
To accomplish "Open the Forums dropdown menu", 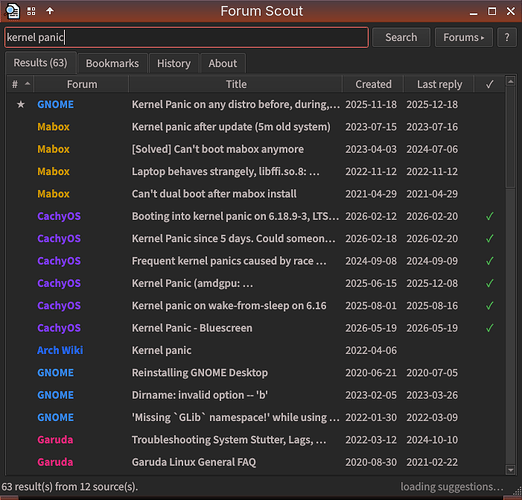I will [x=464, y=37].
